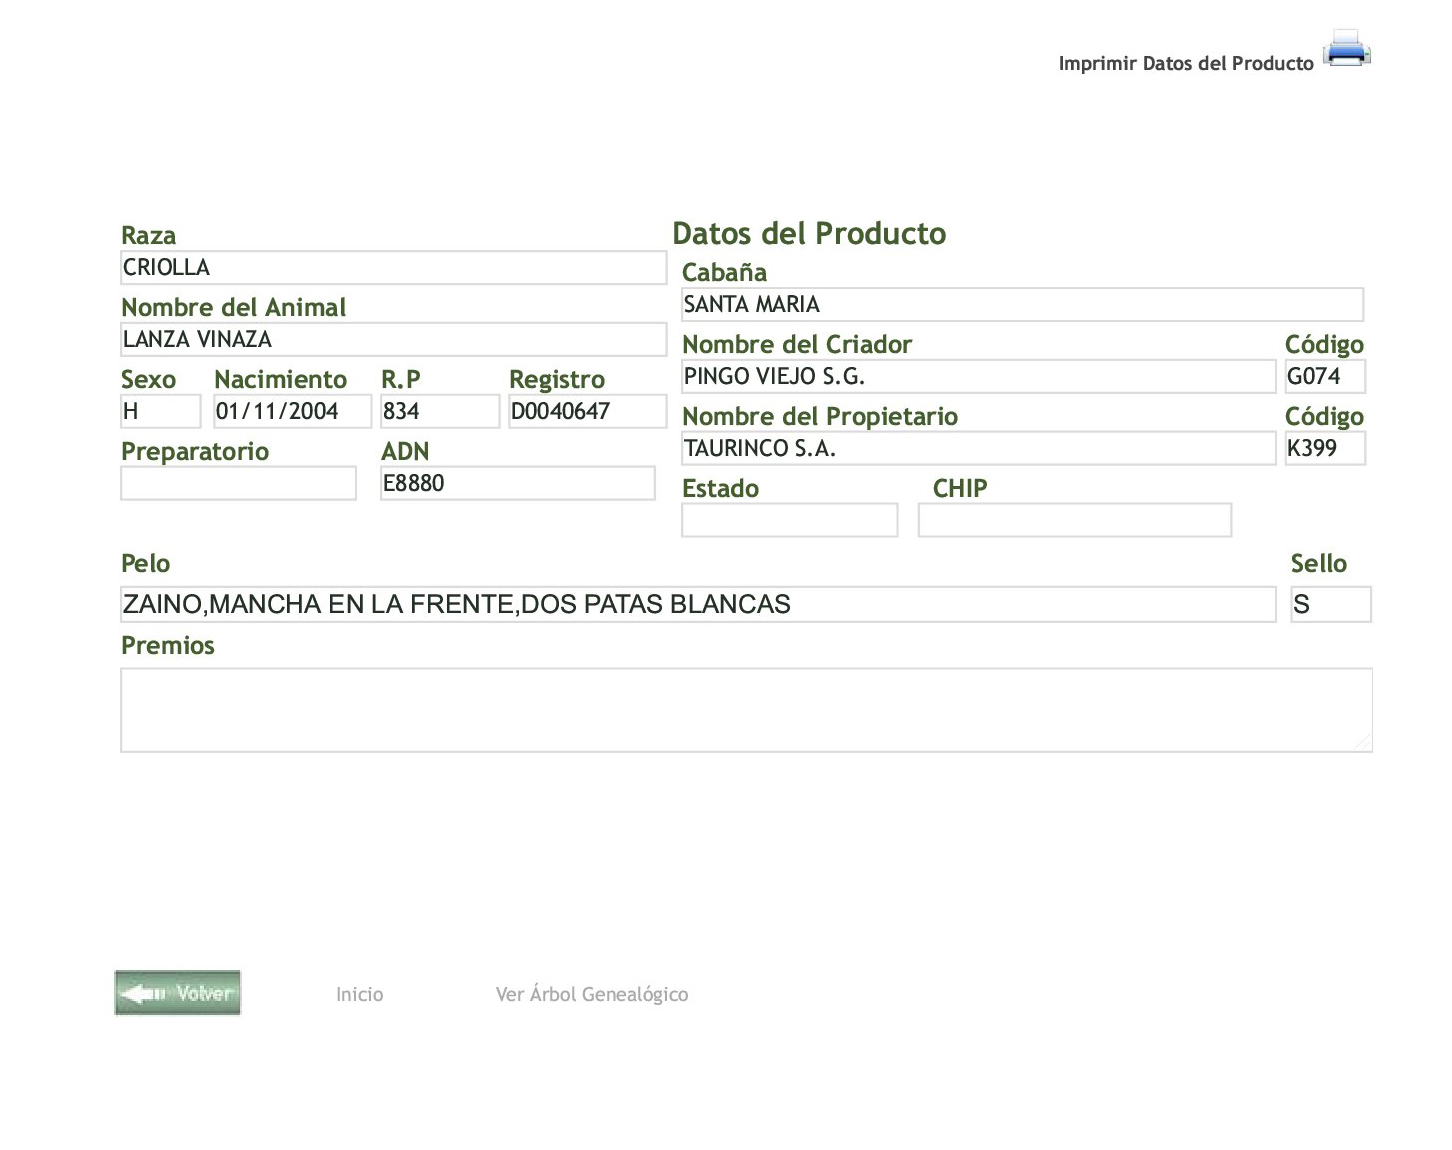
Task: Click the printer icon
Action: pyautogui.click(x=1346, y=49)
